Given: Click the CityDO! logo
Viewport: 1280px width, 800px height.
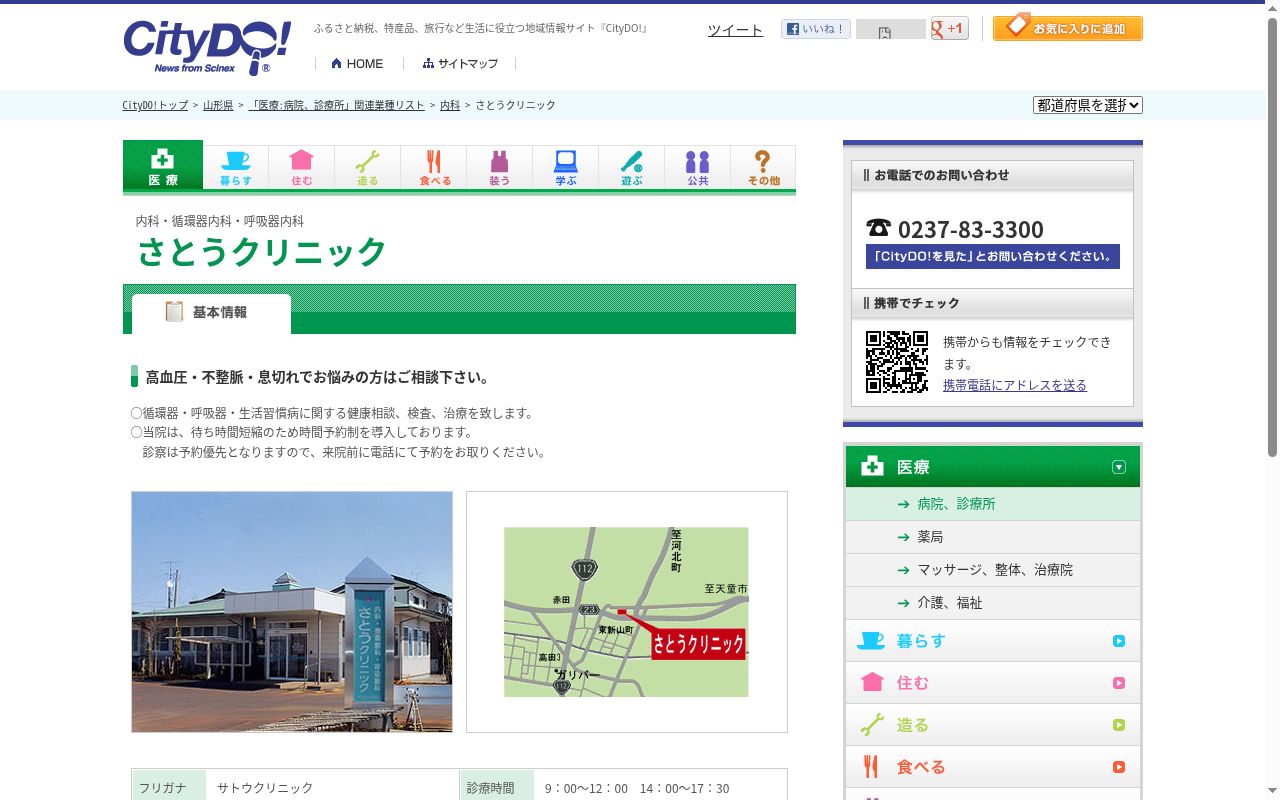Looking at the screenshot, I should coord(207,47).
